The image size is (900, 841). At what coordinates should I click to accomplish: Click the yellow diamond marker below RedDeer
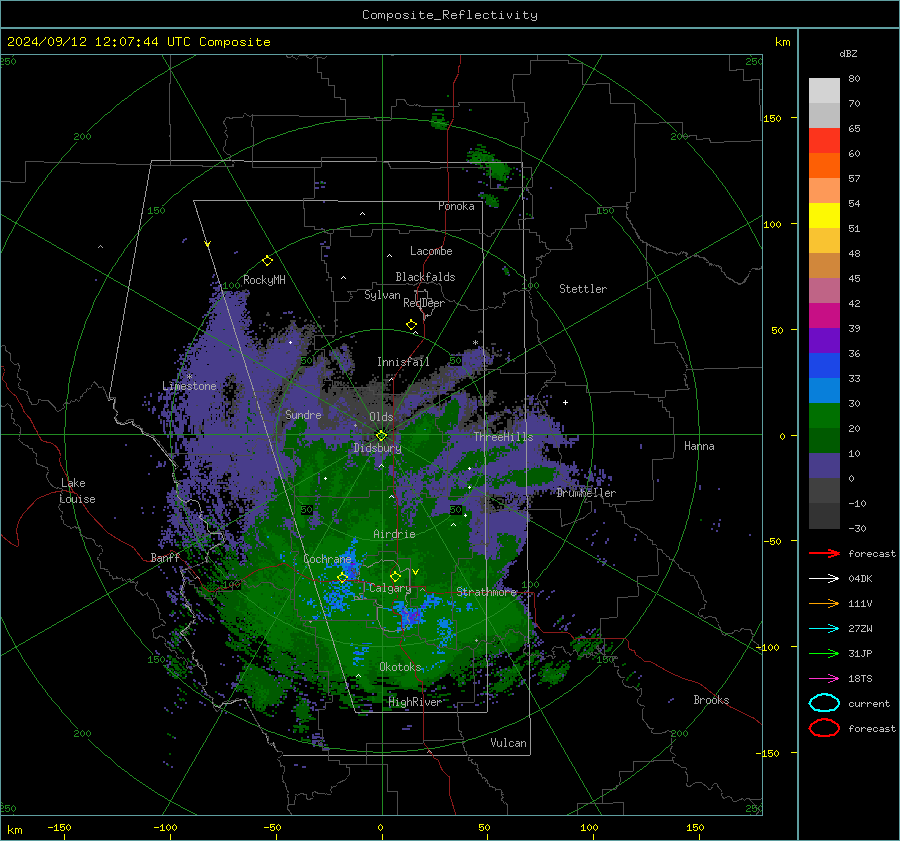tap(411, 325)
